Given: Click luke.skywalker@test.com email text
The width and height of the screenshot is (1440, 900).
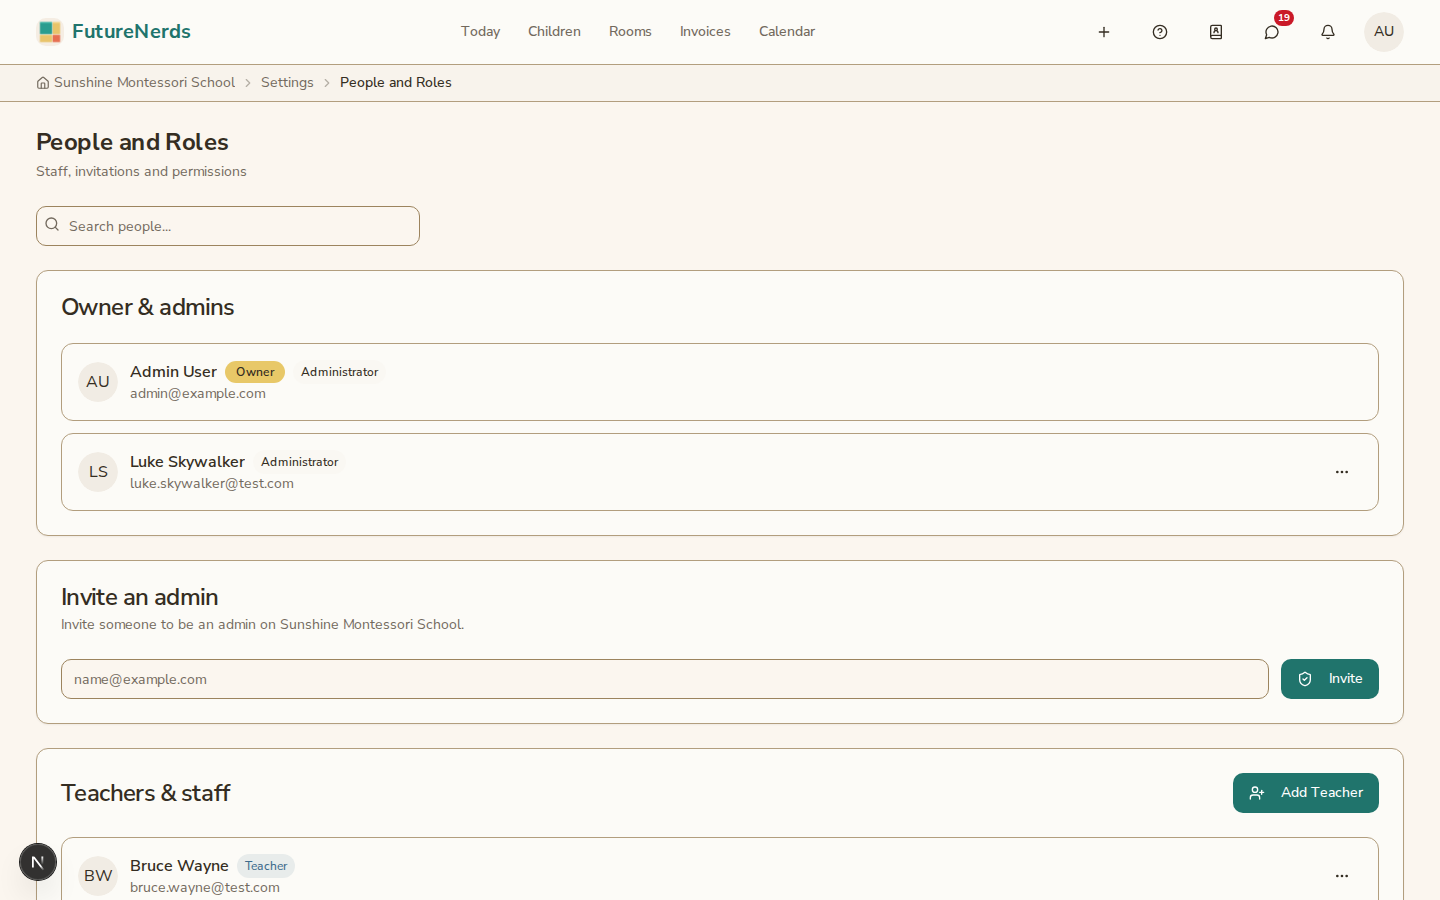Looking at the screenshot, I should (x=212, y=484).
